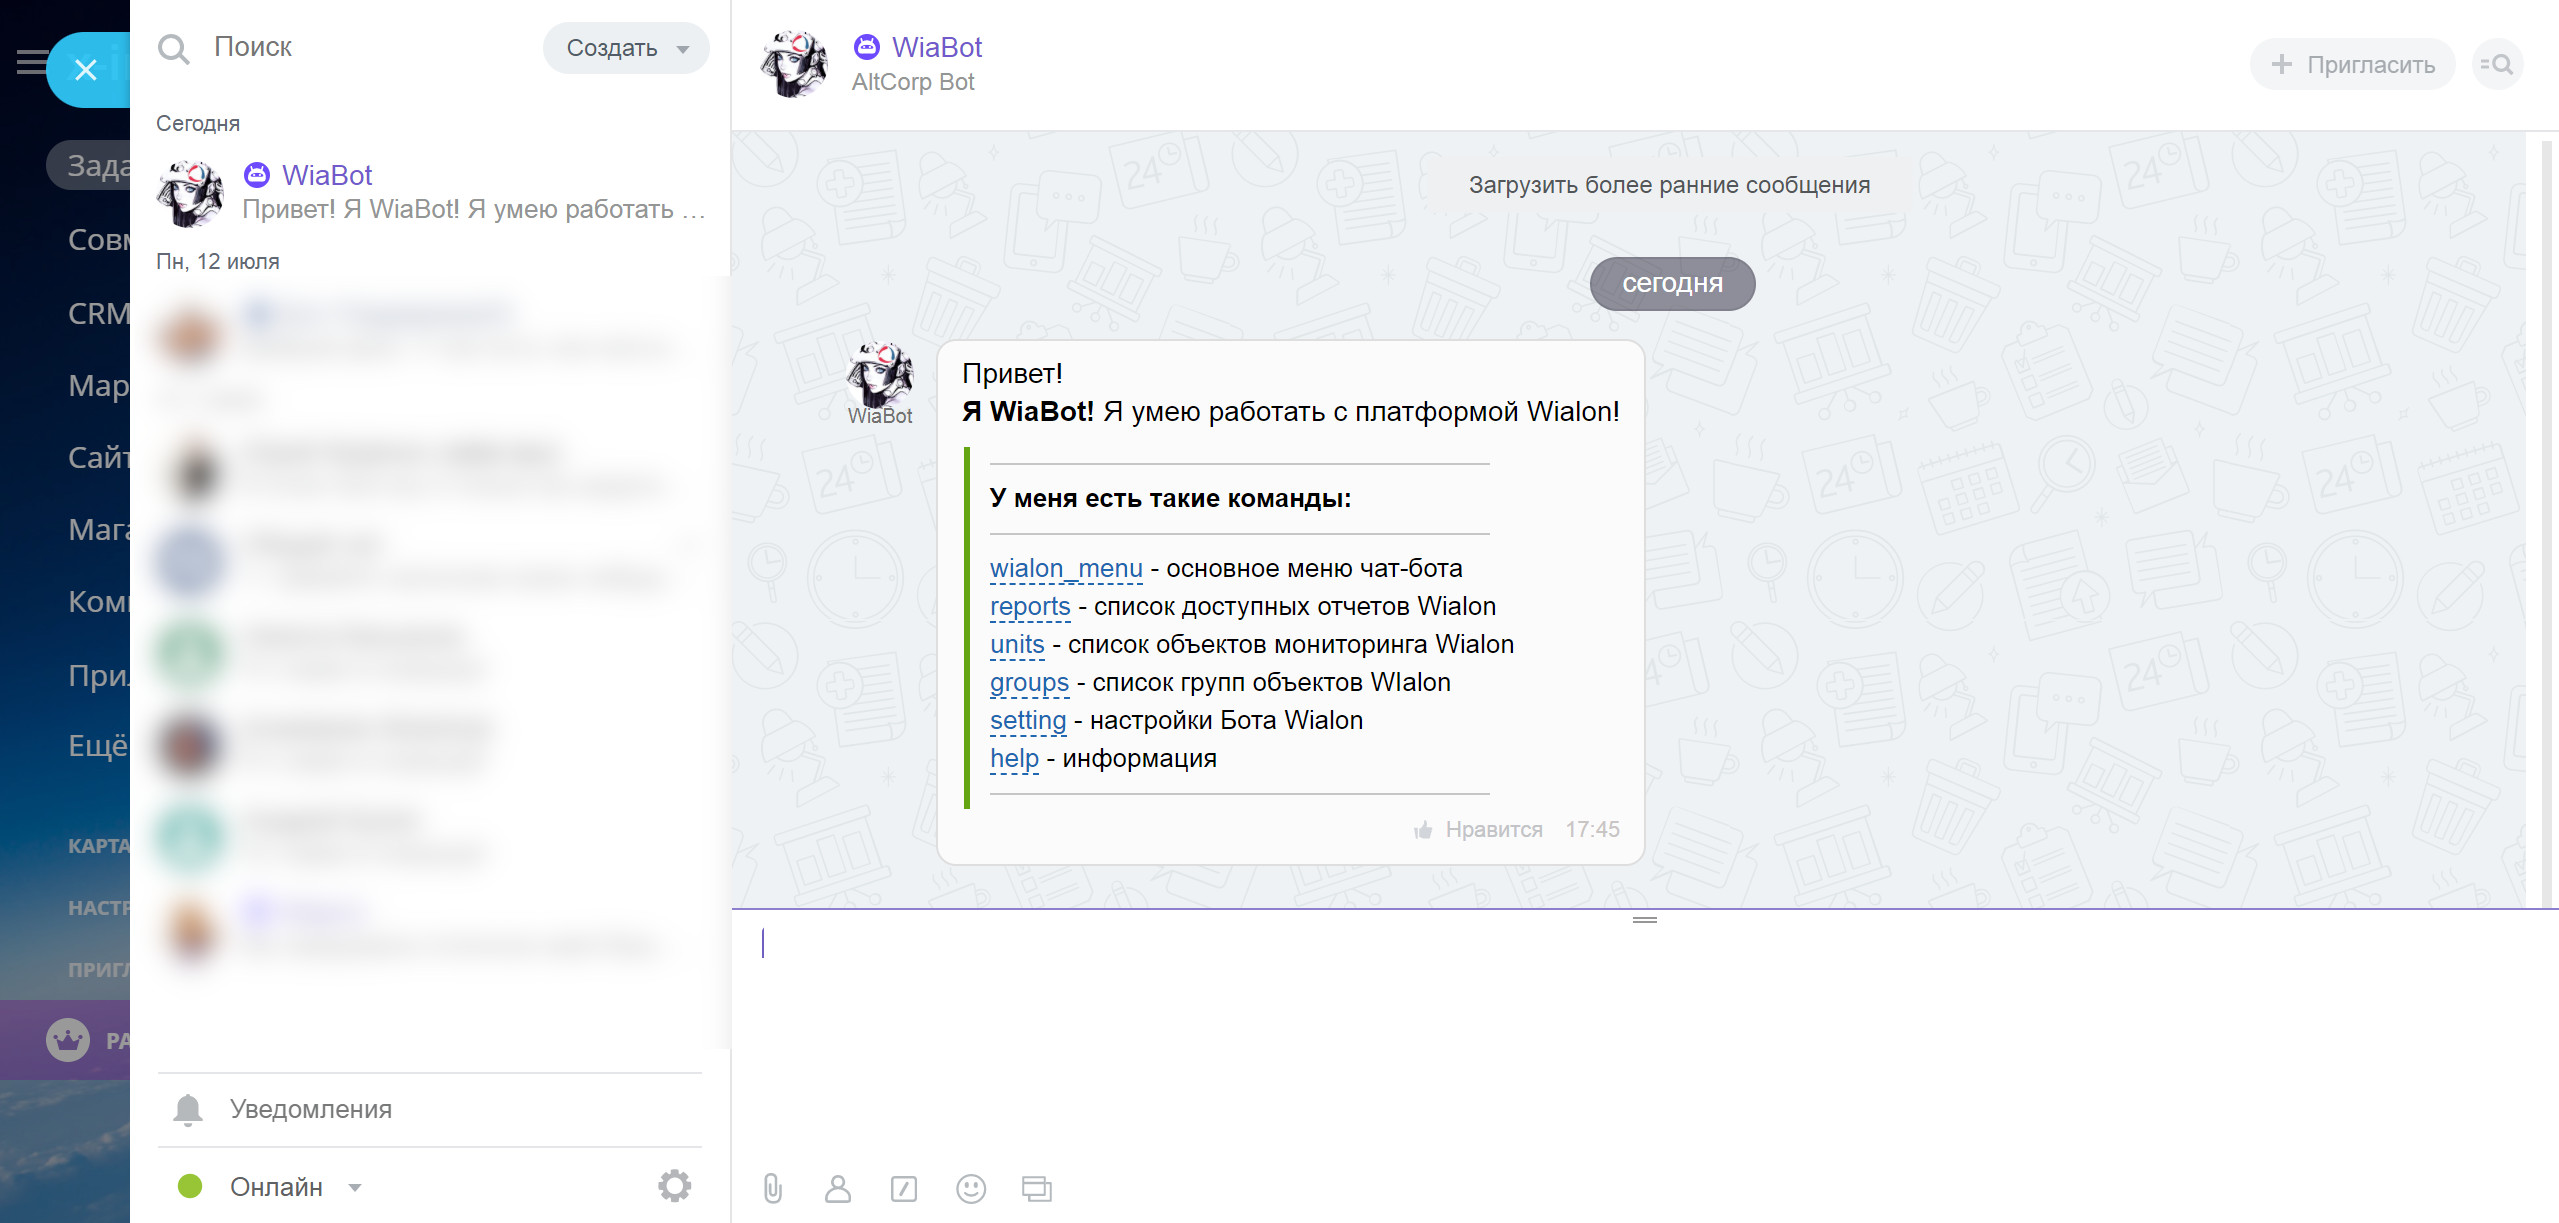Open the emoji smiley picker
Screen dimensions: 2559x1223
[971, 1188]
